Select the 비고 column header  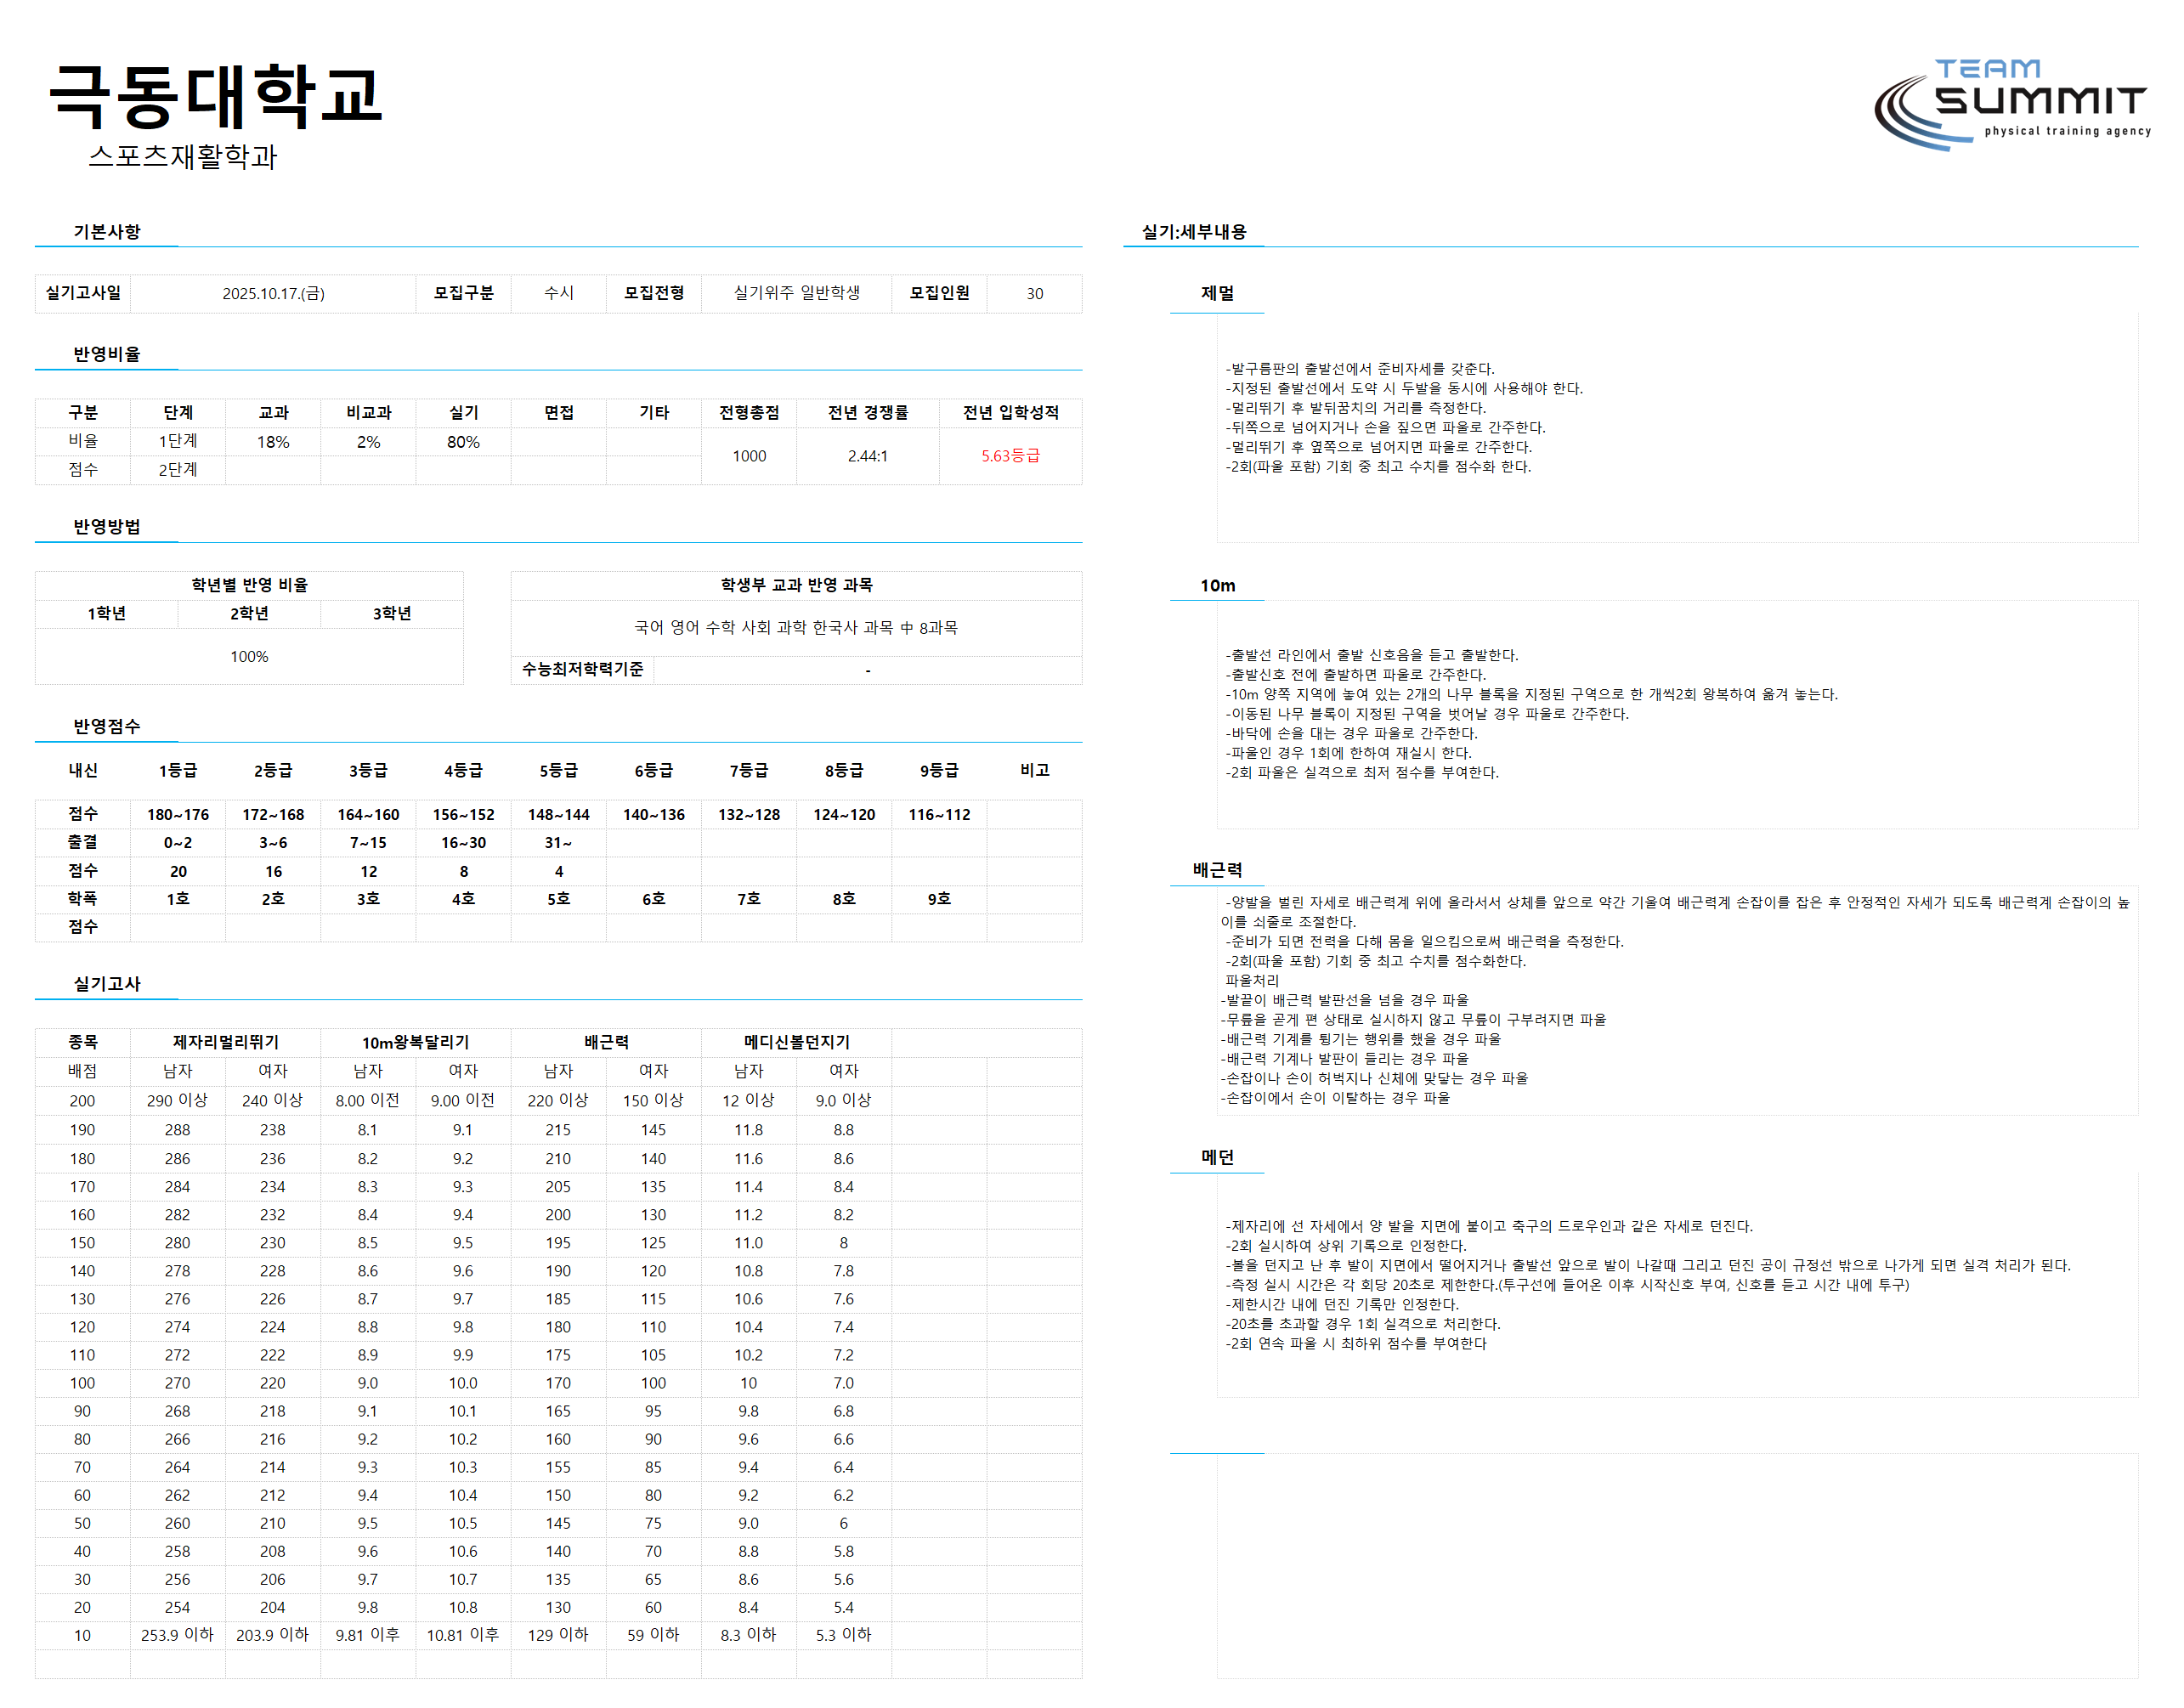point(1035,770)
